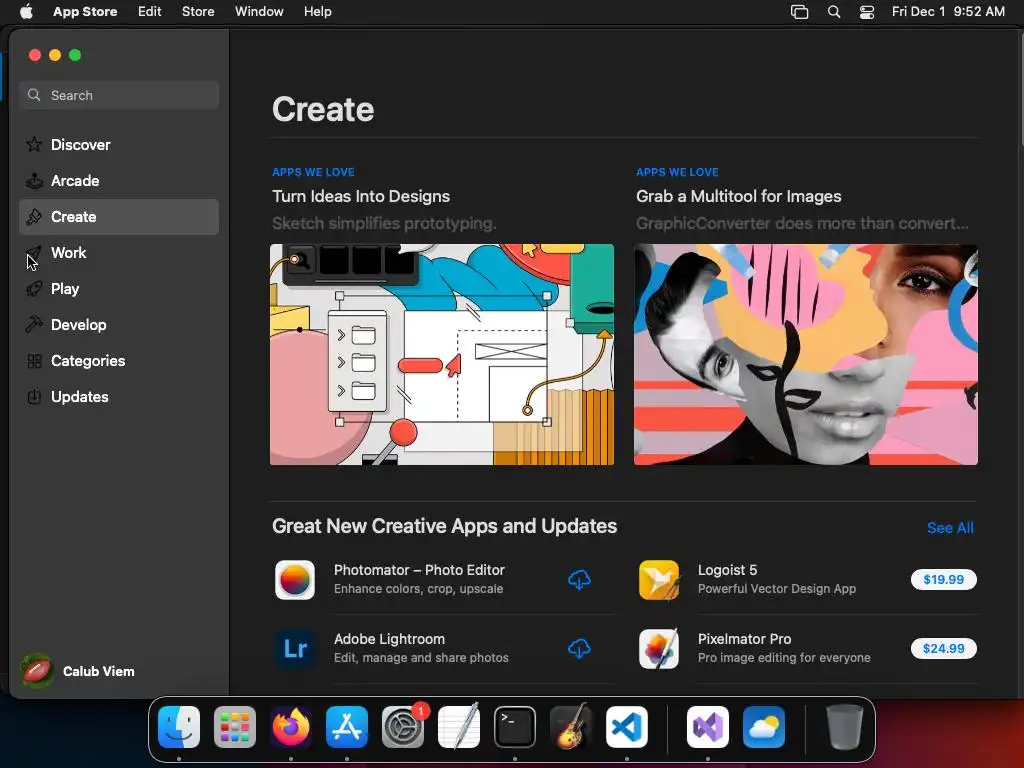This screenshot has height=768, width=1024.
Task: Open the Work paper plane icon
Action: tap(34, 253)
